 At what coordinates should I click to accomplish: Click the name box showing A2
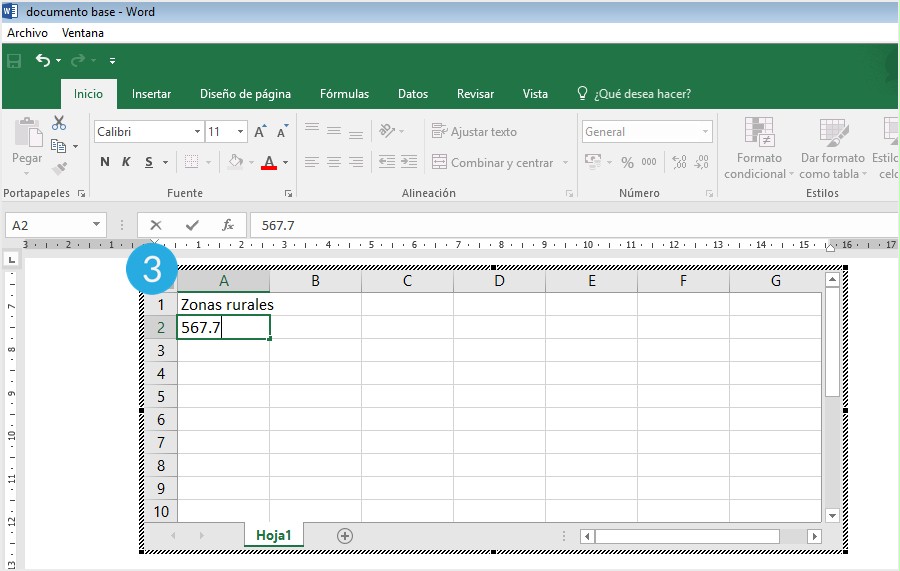55,225
